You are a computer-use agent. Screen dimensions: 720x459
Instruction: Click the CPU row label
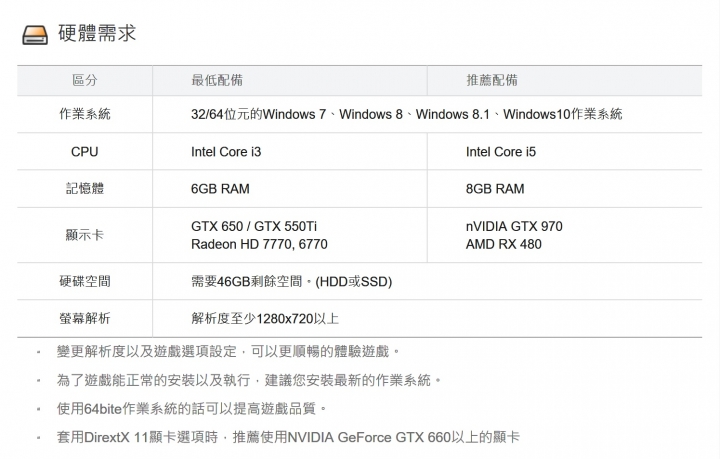click(x=84, y=151)
